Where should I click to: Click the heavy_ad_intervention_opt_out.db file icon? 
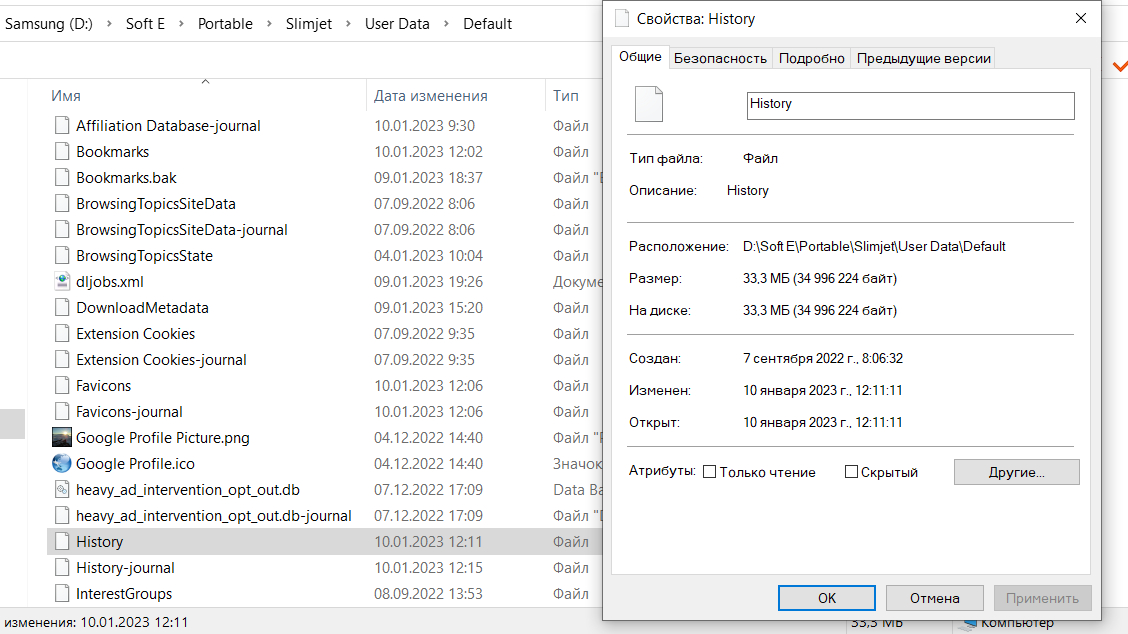point(62,490)
